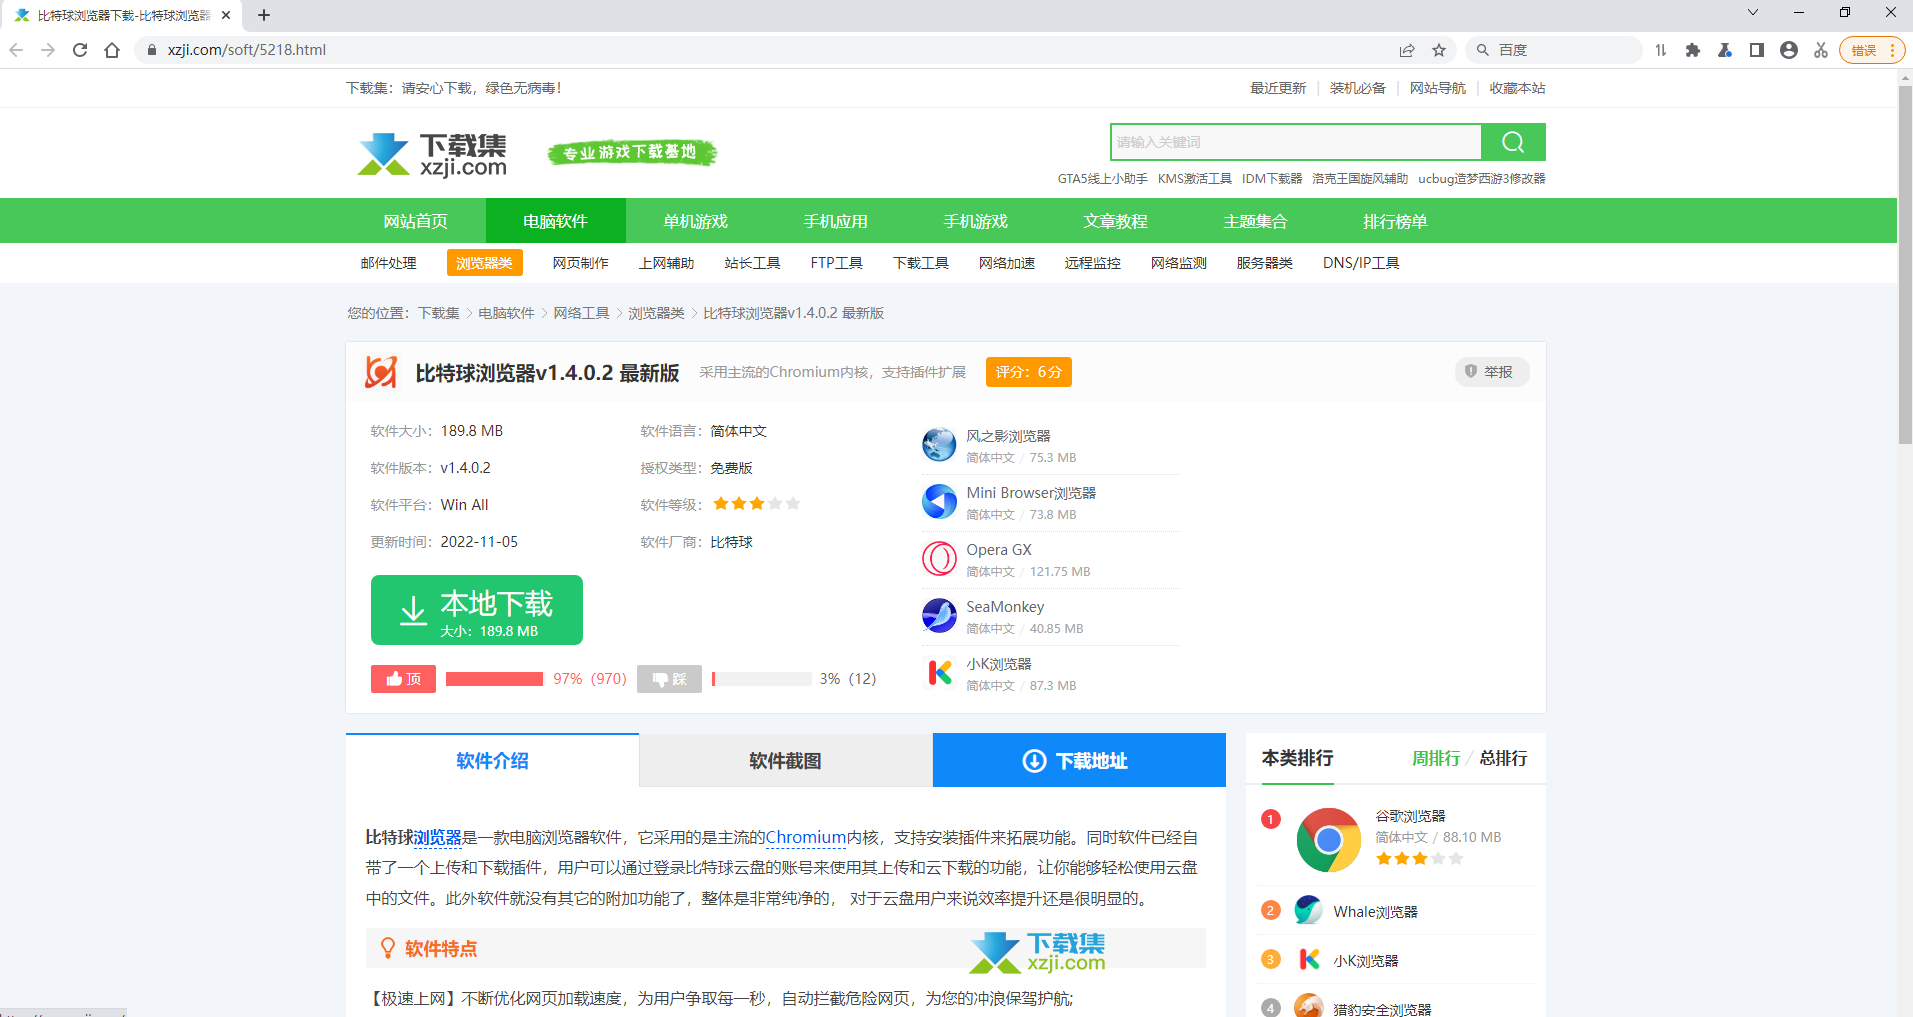
Task: Switch ranking to 周排行
Action: pos(1436,758)
